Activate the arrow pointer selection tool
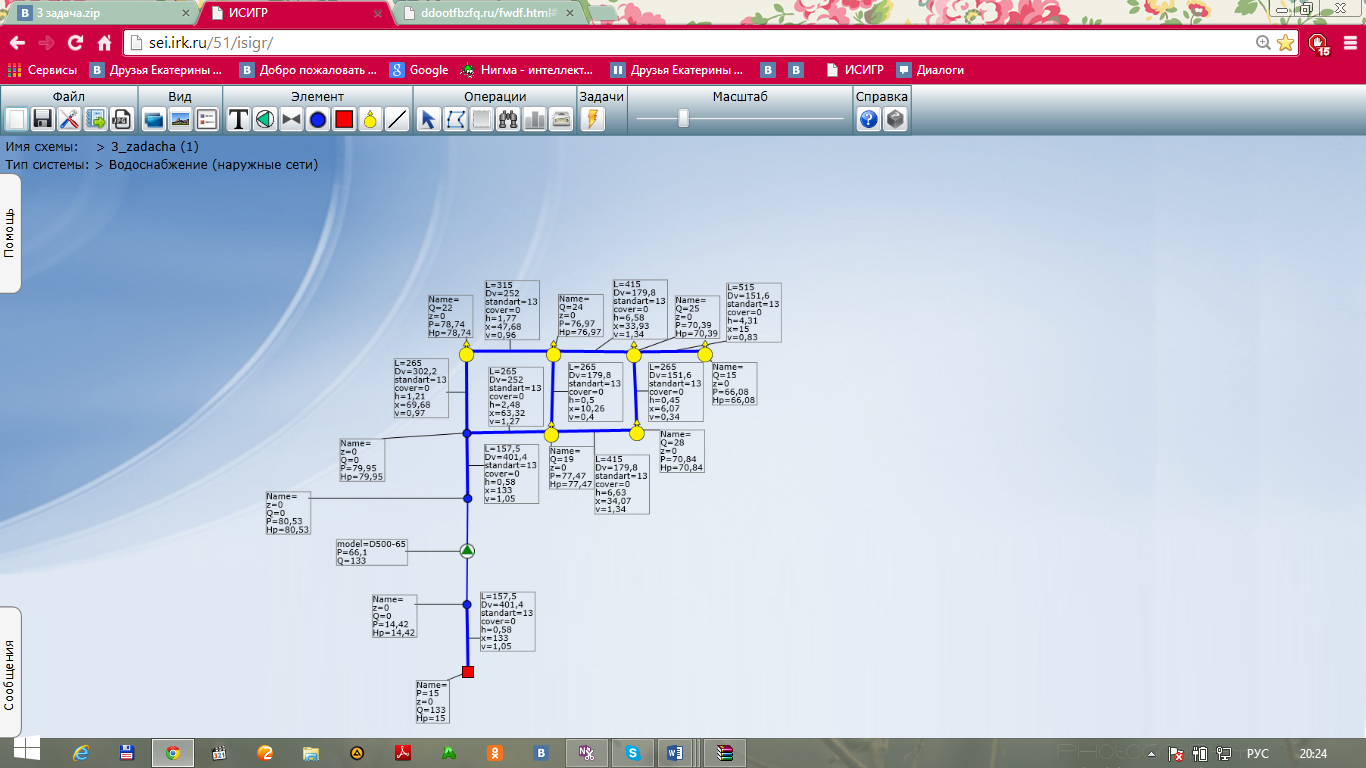The width and height of the screenshot is (1366, 768). pyautogui.click(x=428, y=120)
